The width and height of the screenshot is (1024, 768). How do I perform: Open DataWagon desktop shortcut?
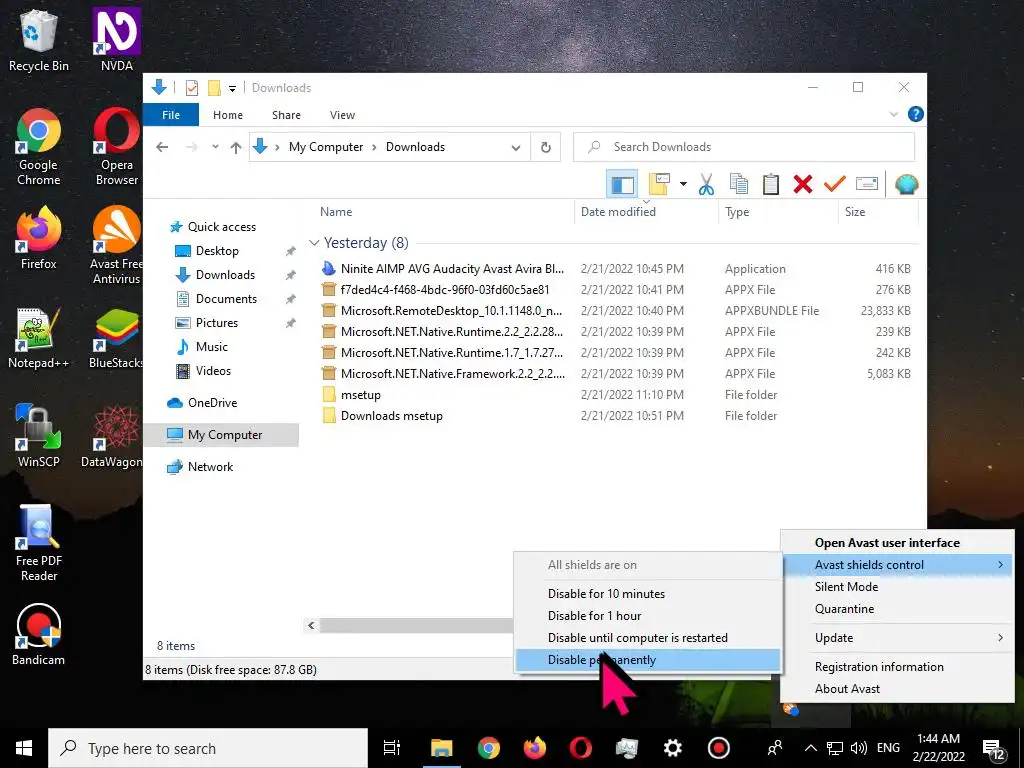112,436
